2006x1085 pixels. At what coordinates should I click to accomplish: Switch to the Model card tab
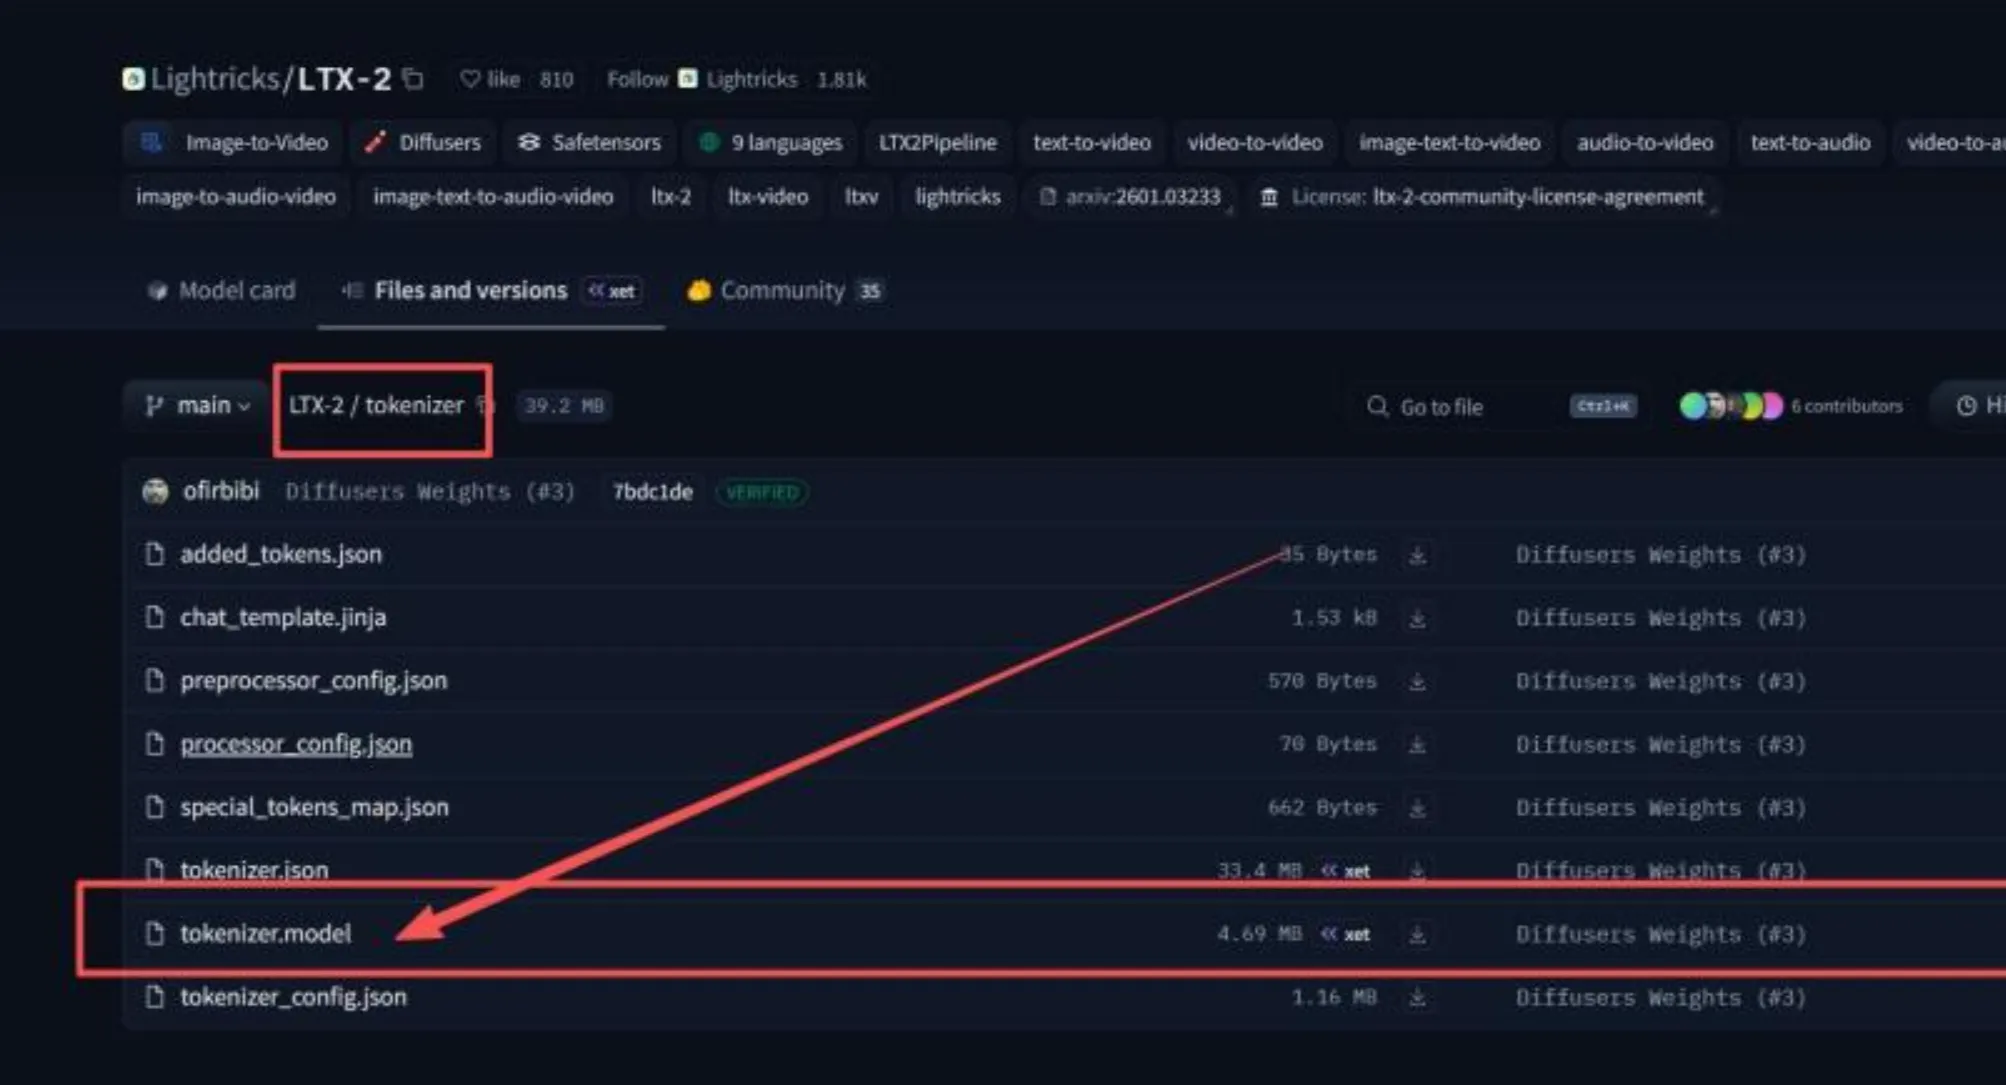(221, 291)
